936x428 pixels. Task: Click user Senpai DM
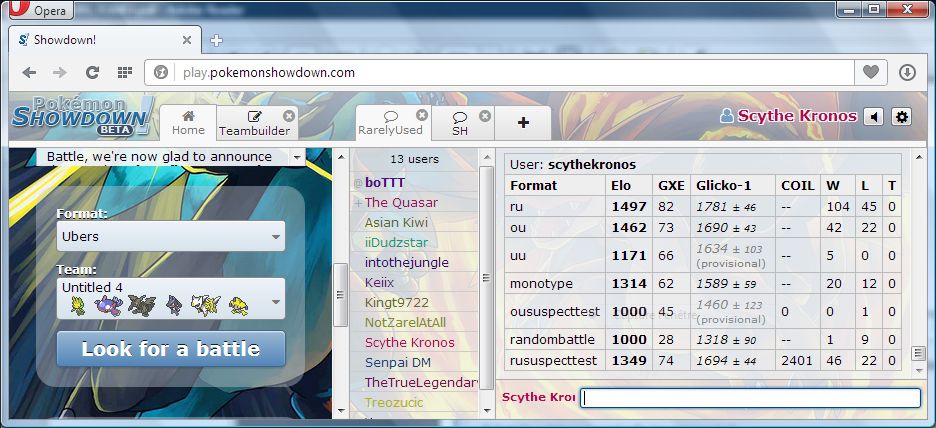click(398, 362)
